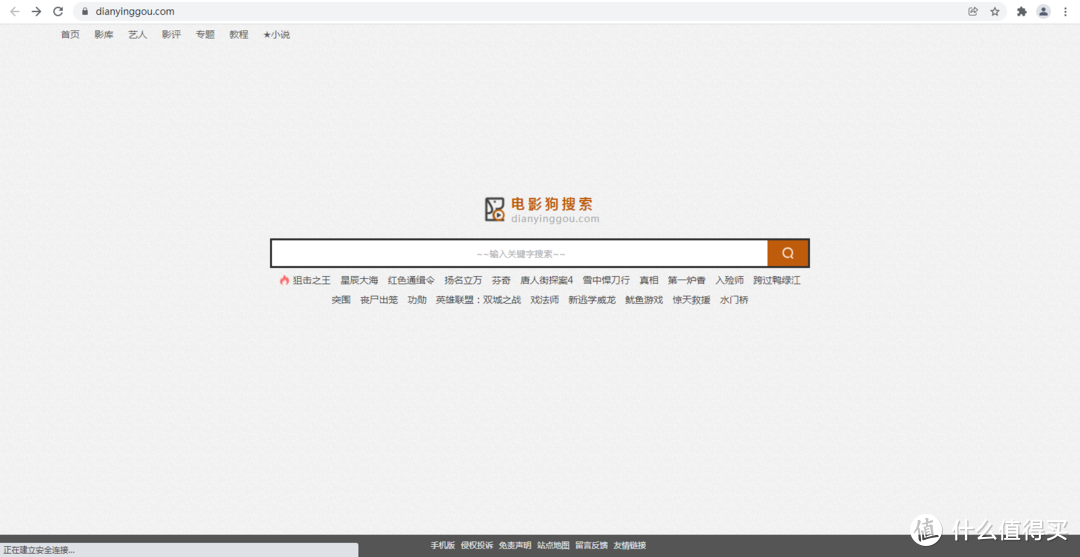
Task: Open the extensions puzzle icon
Action: [x=1021, y=12]
